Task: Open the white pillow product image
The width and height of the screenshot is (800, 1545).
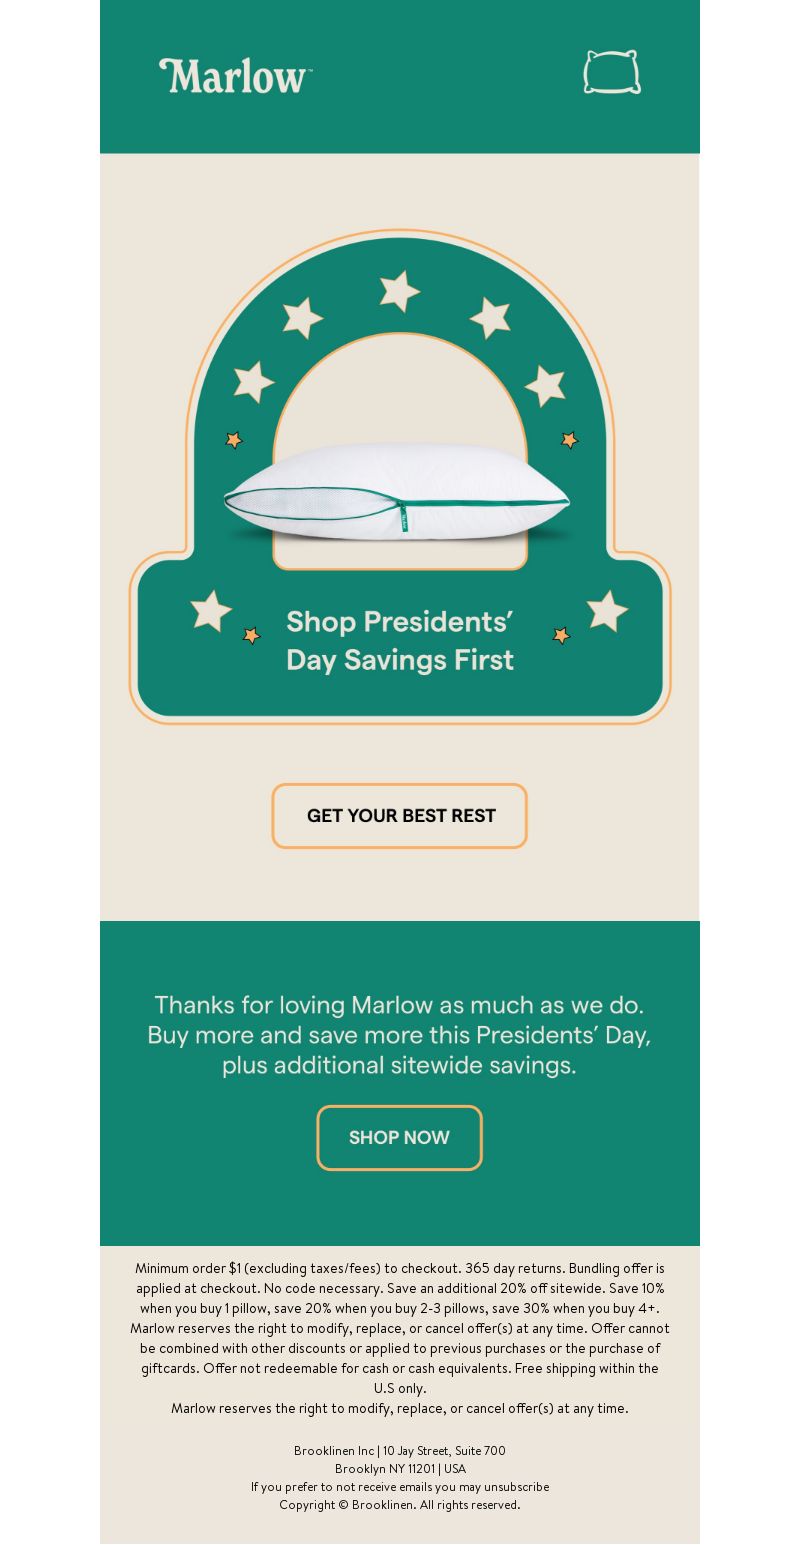Action: pos(398,493)
